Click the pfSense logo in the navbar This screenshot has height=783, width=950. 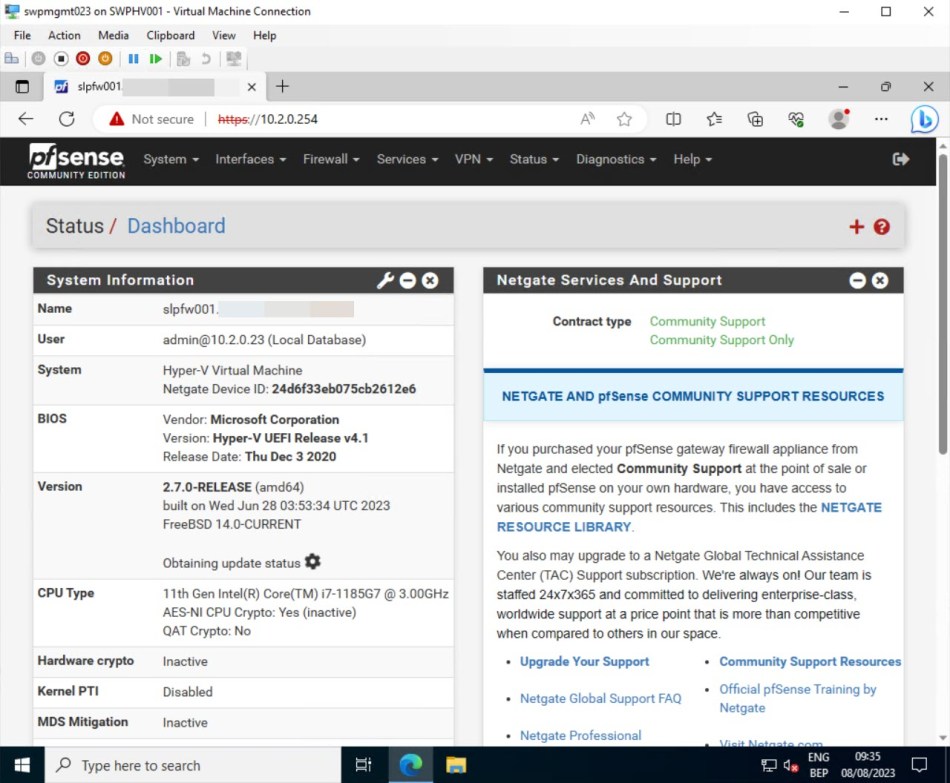click(75, 159)
